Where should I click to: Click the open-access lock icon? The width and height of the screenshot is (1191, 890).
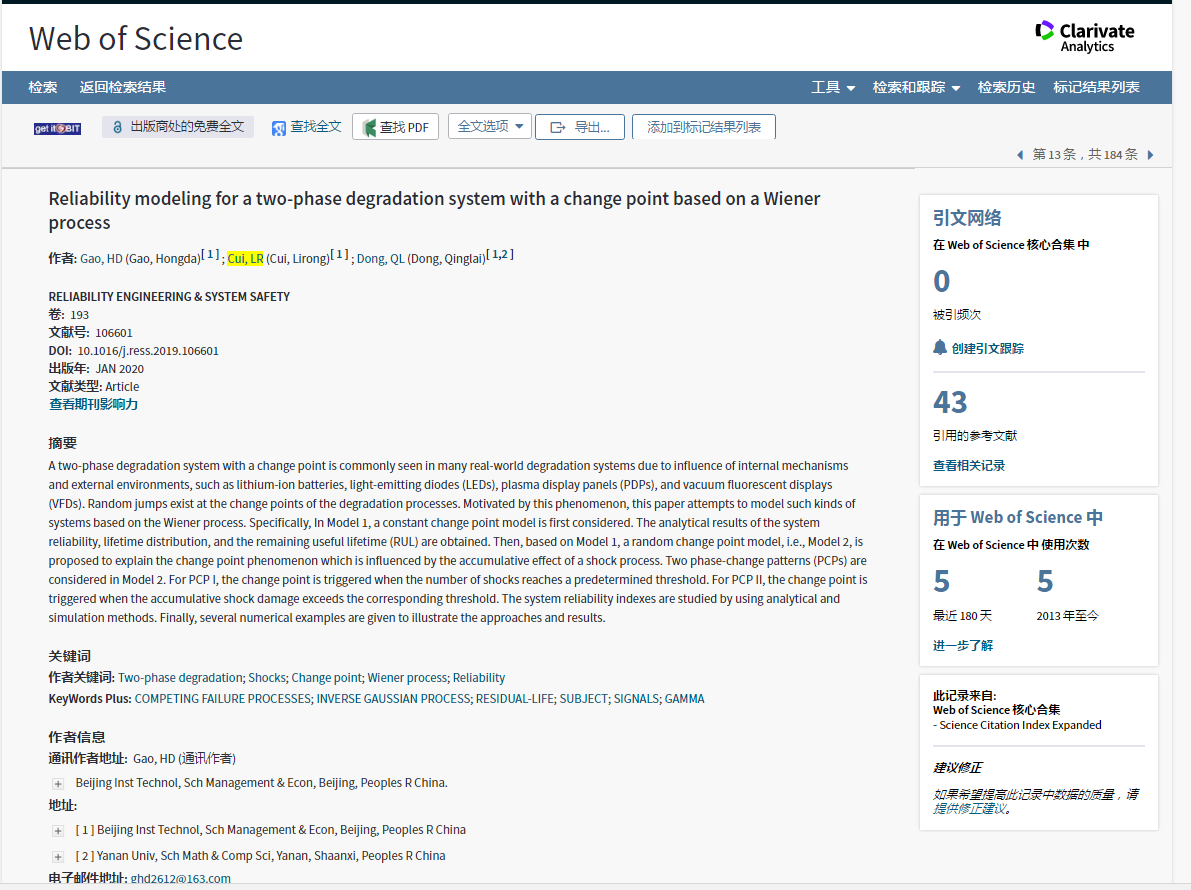[117, 127]
